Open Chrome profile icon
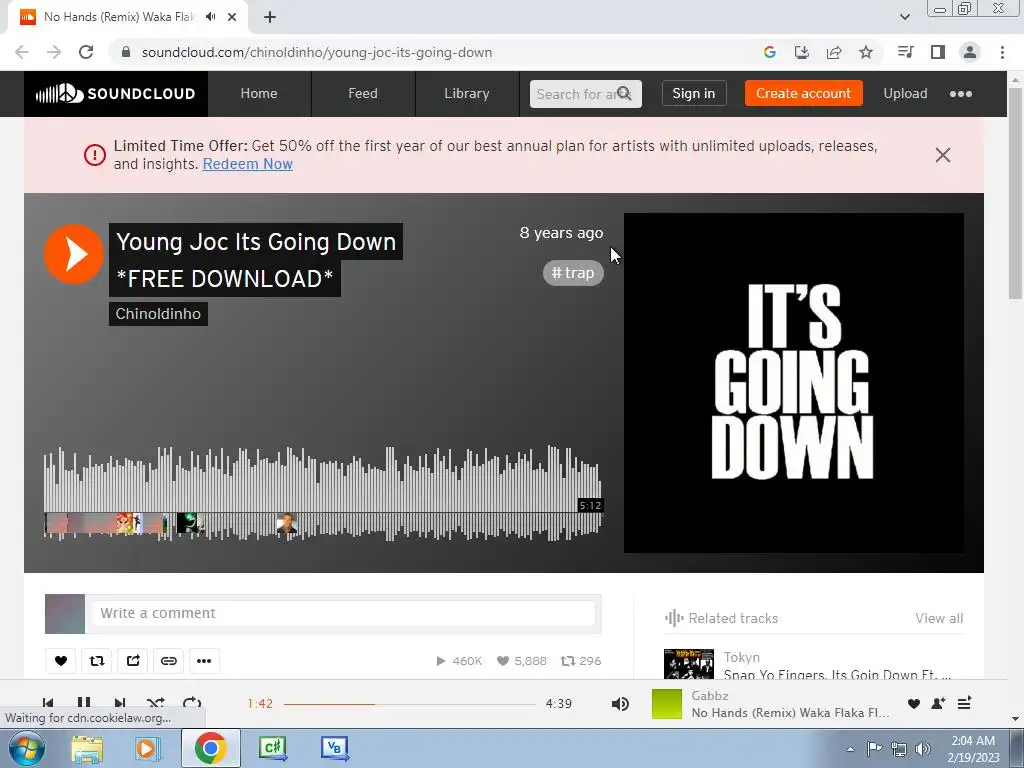Viewport: 1024px width, 768px height. pyautogui.click(x=970, y=52)
